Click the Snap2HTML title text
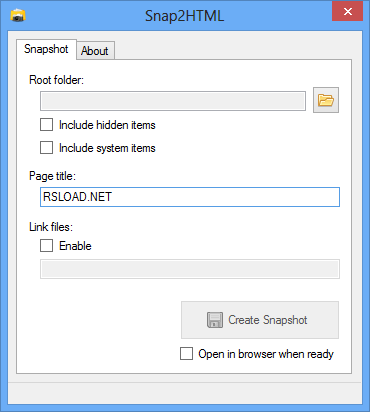370x412 pixels. pyautogui.click(x=184, y=16)
